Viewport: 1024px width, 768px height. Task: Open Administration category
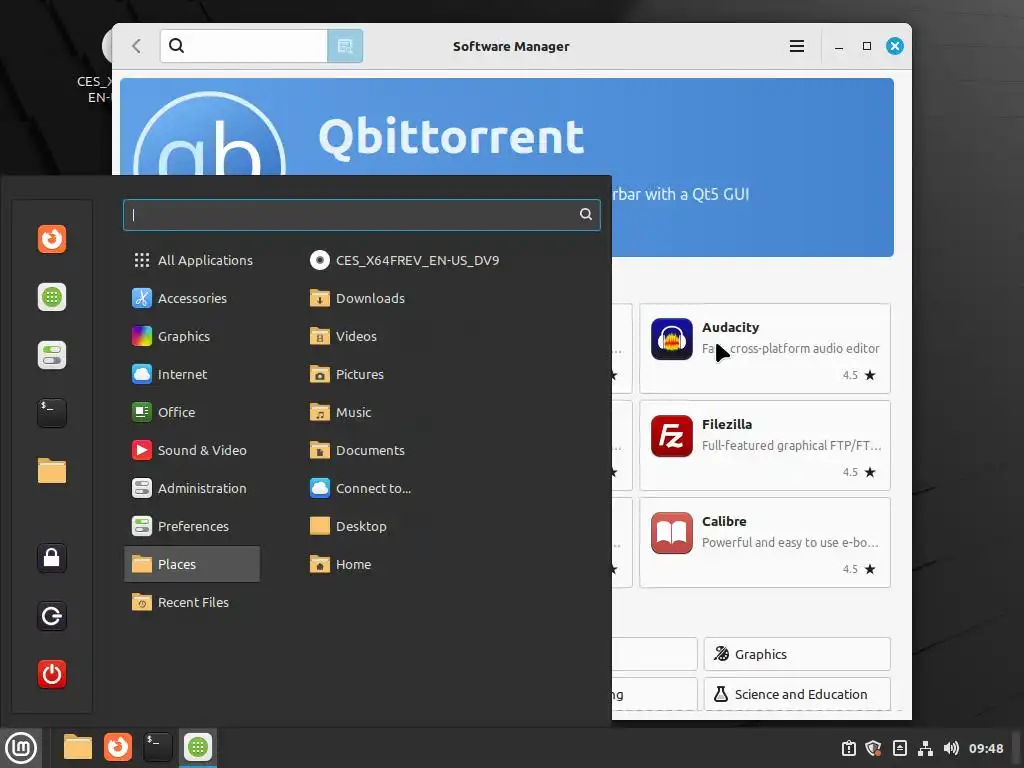pyautogui.click(x=192, y=488)
